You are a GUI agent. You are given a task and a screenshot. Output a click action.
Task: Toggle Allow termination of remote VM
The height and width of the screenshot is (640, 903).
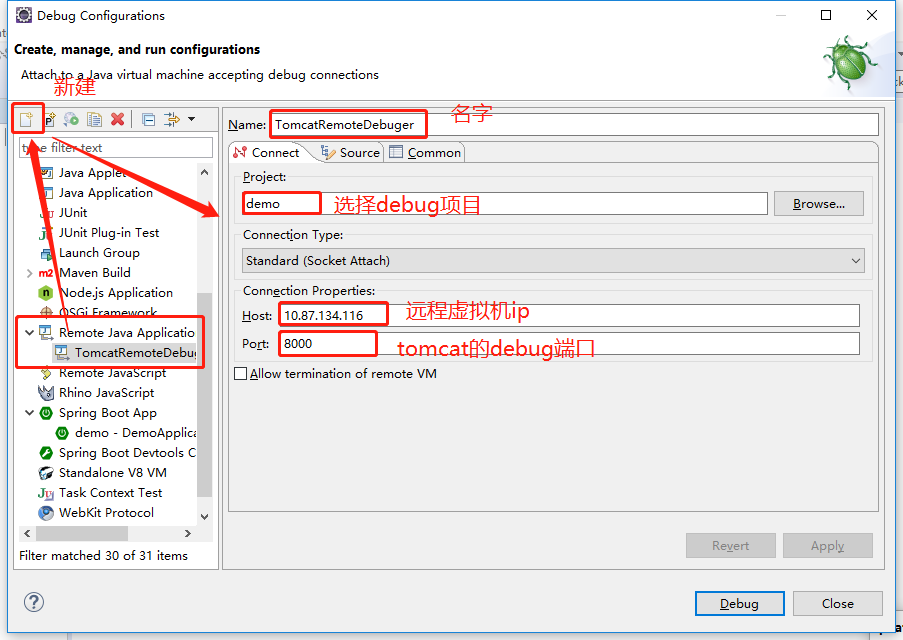click(x=241, y=374)
